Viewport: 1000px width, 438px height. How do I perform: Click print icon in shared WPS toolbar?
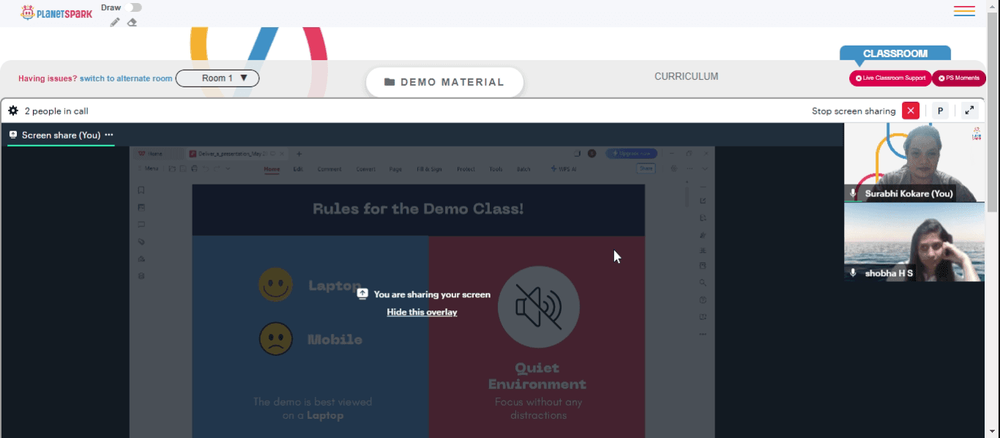click(x=194, y=169)
